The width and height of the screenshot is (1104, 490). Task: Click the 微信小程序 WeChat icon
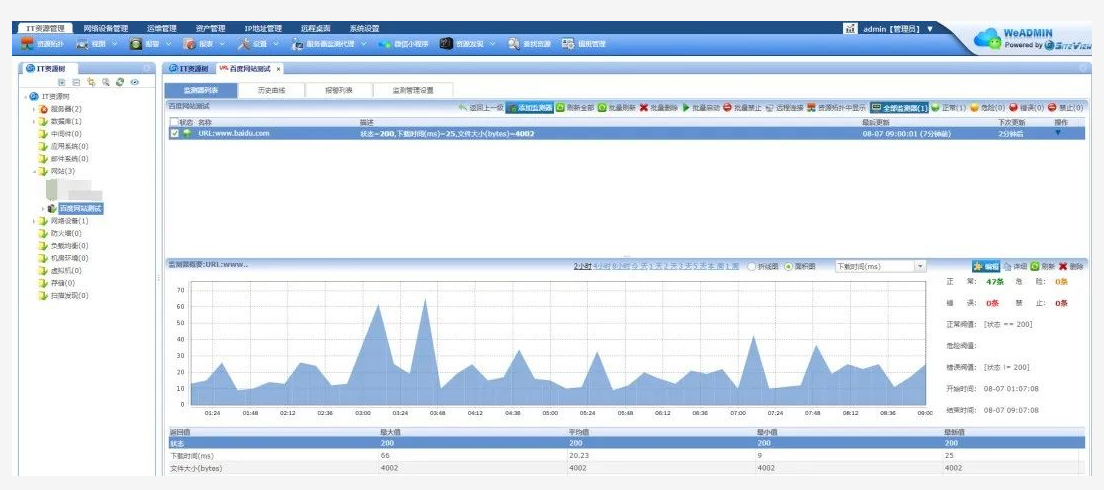384,44
